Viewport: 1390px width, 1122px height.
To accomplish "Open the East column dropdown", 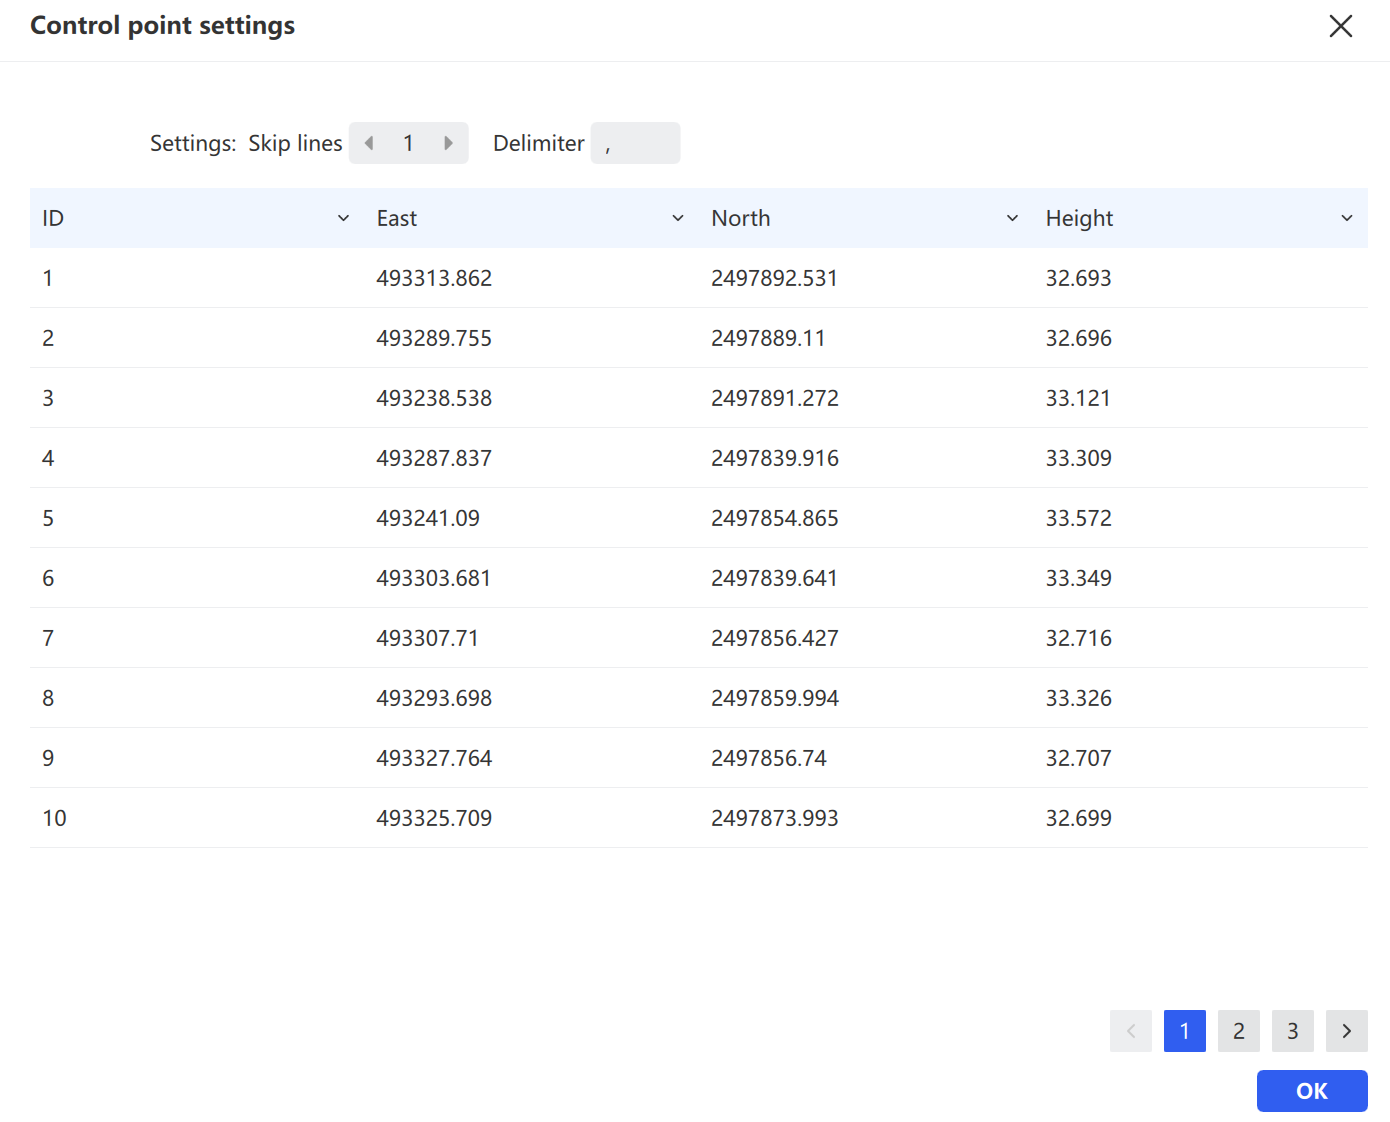I will tap(678, 218).
